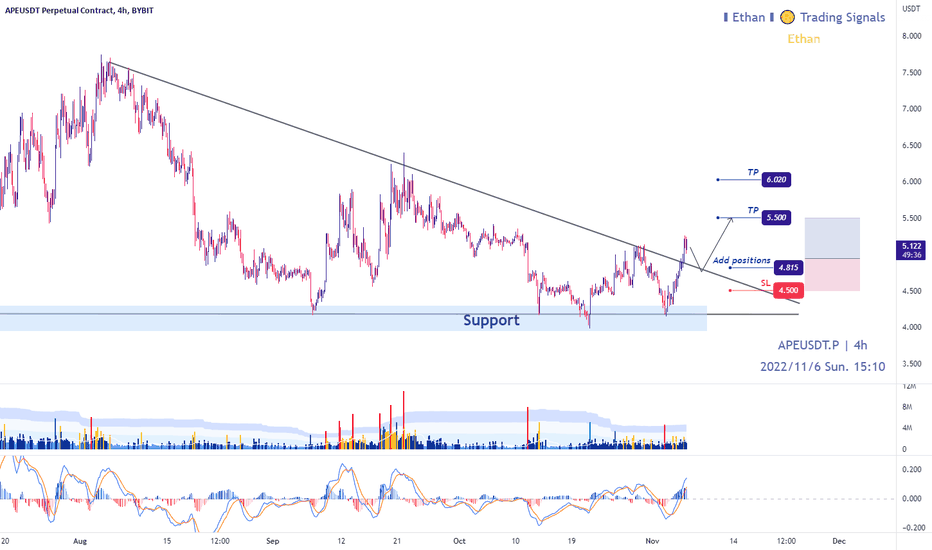The height and width of the screenshot is (550, 932).
Task: Click the 'USDT' currency label on price axis
Action: [911, 9]
